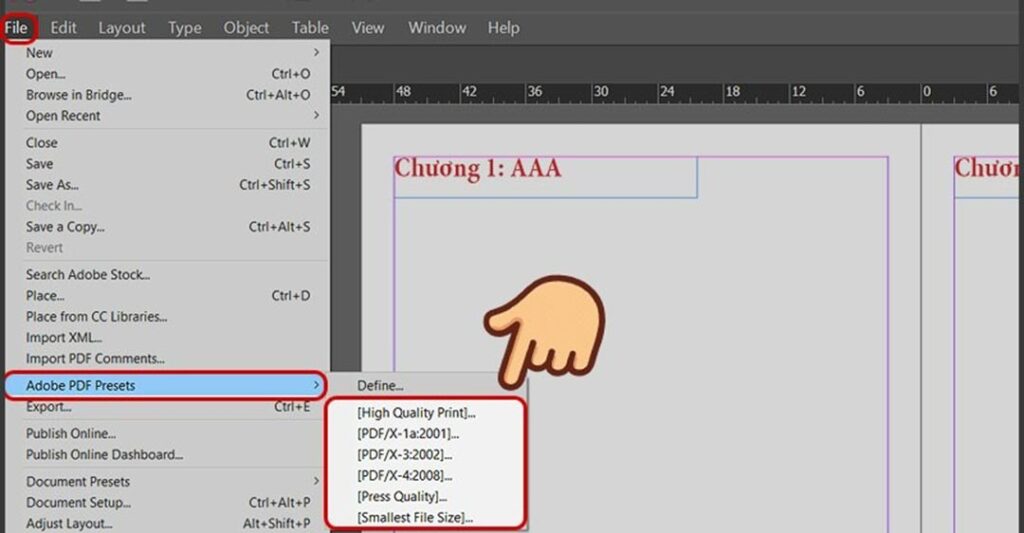This screenshot has height=533, width=1024.
Task: Expand the Document Presets submenu
Action: (x=167, y=482)
